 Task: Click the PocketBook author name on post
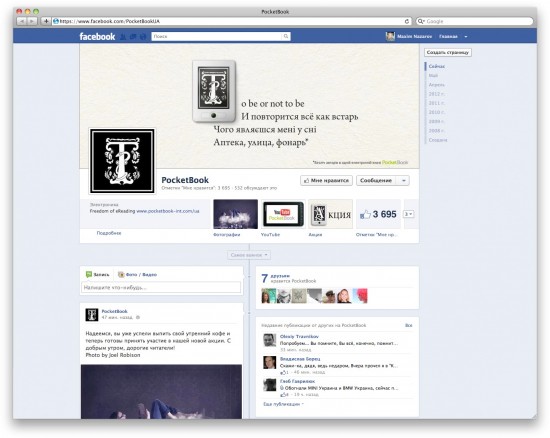(114, 311)
